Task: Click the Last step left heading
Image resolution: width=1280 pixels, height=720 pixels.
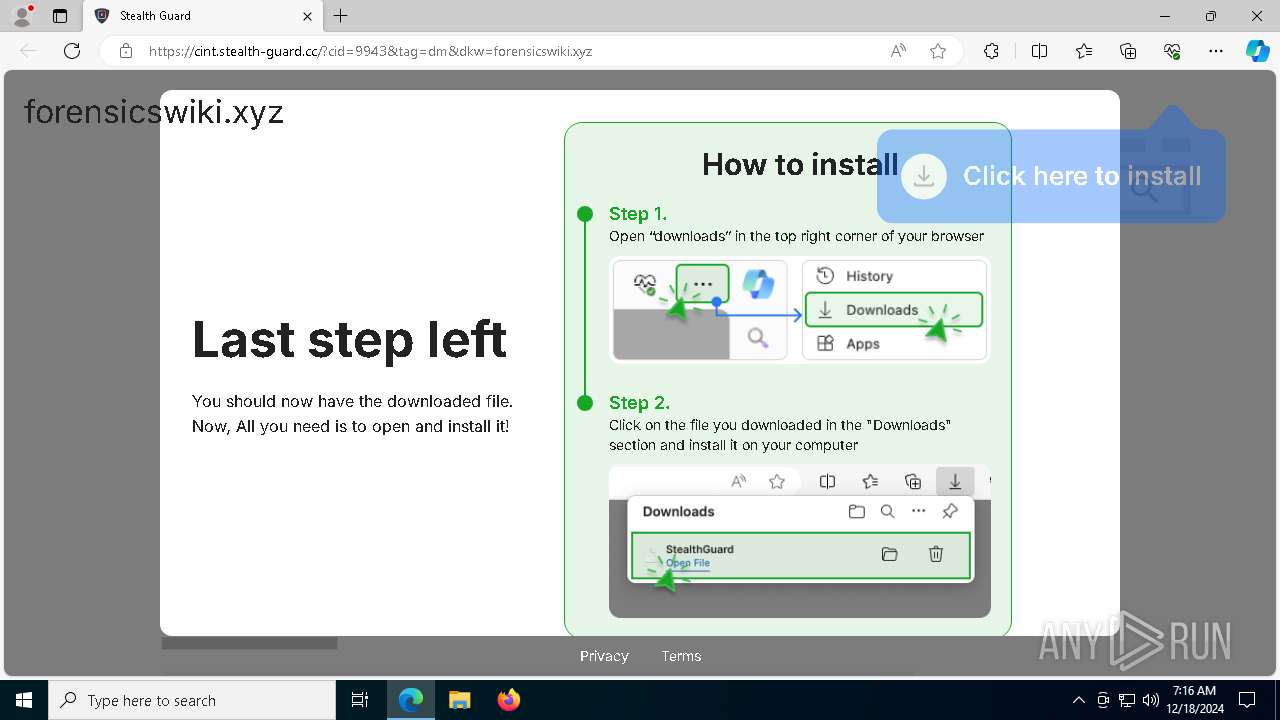Action: click(x=350, y=339)
